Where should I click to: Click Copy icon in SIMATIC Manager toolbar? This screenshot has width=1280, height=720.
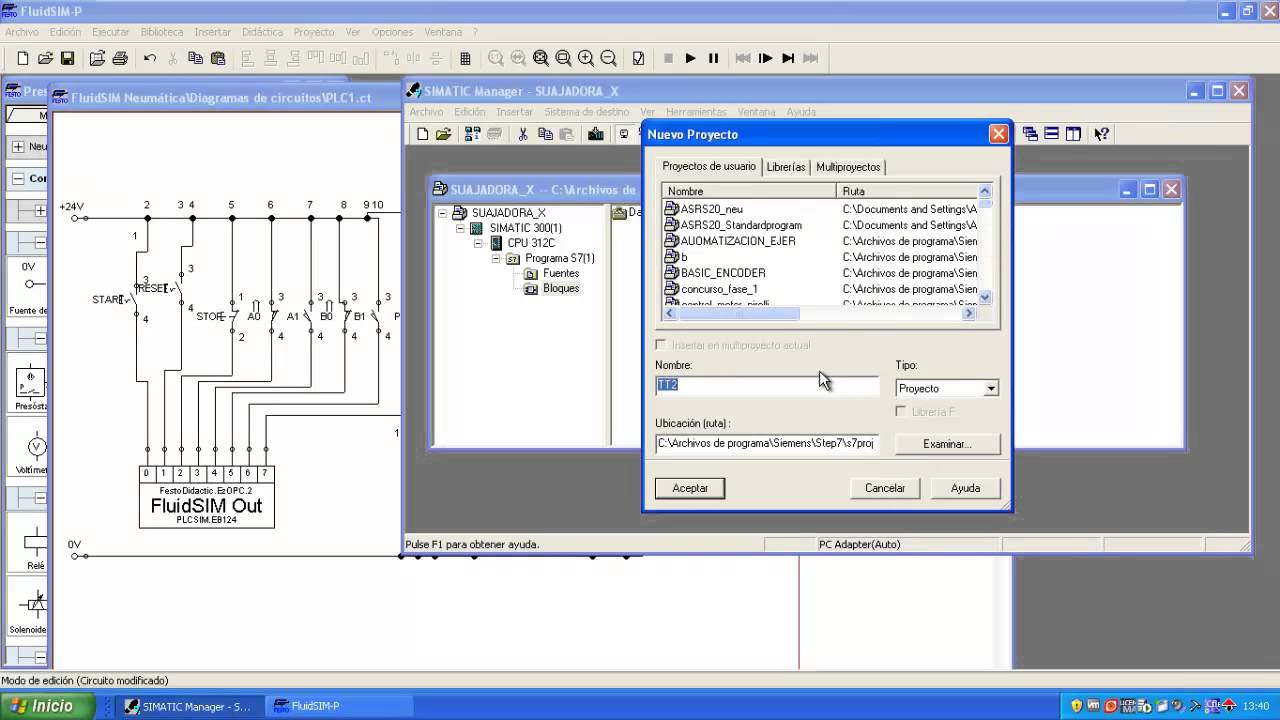[x=544, y=134]
